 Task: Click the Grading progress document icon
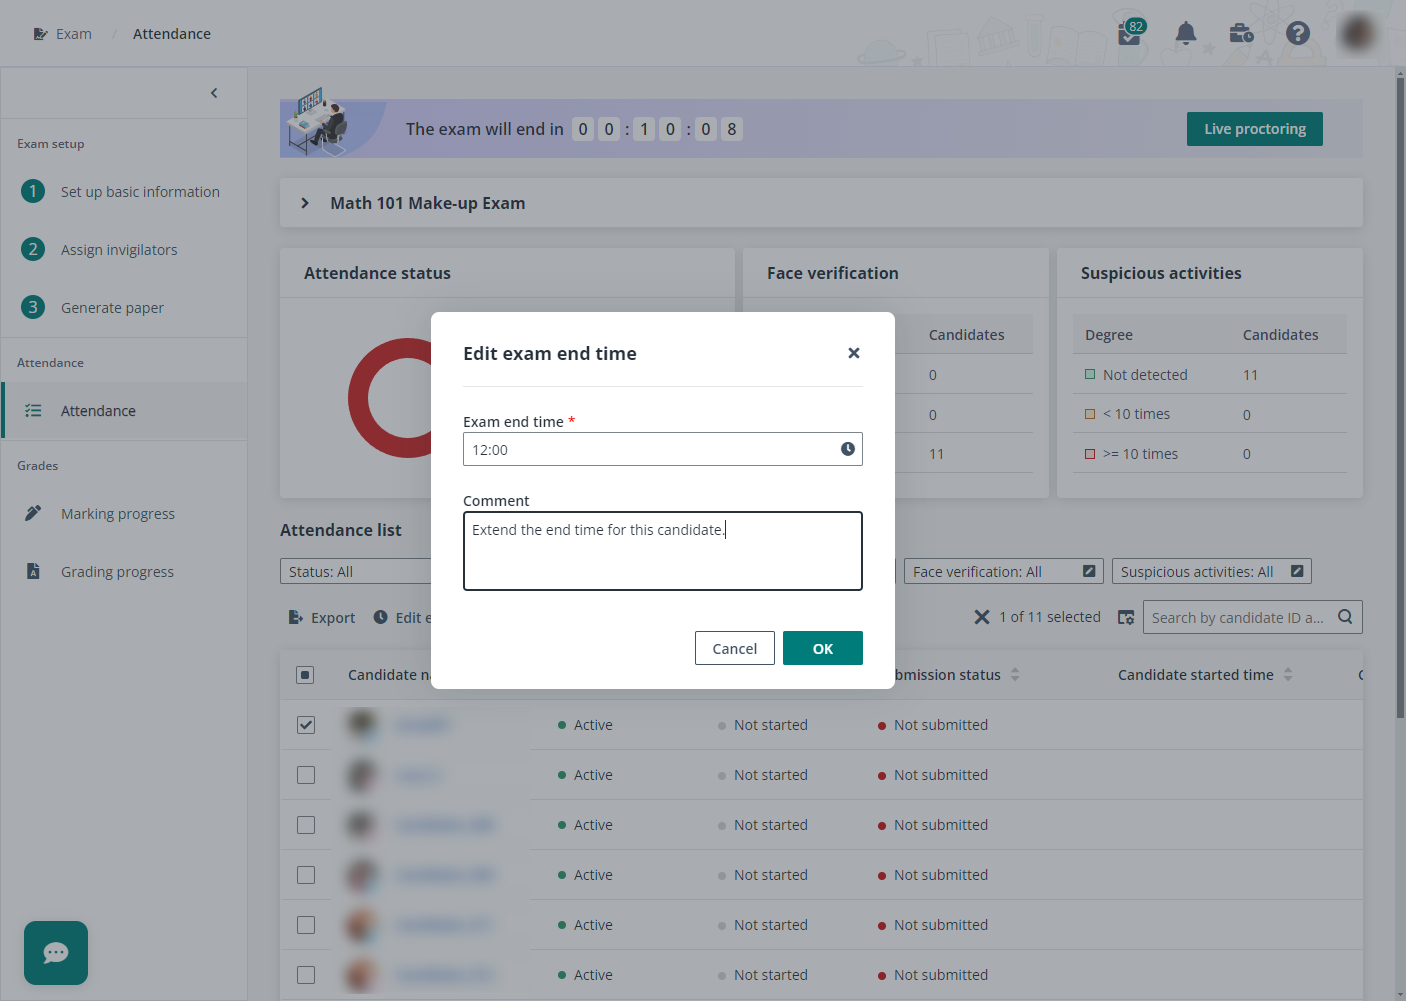(33, 571)
